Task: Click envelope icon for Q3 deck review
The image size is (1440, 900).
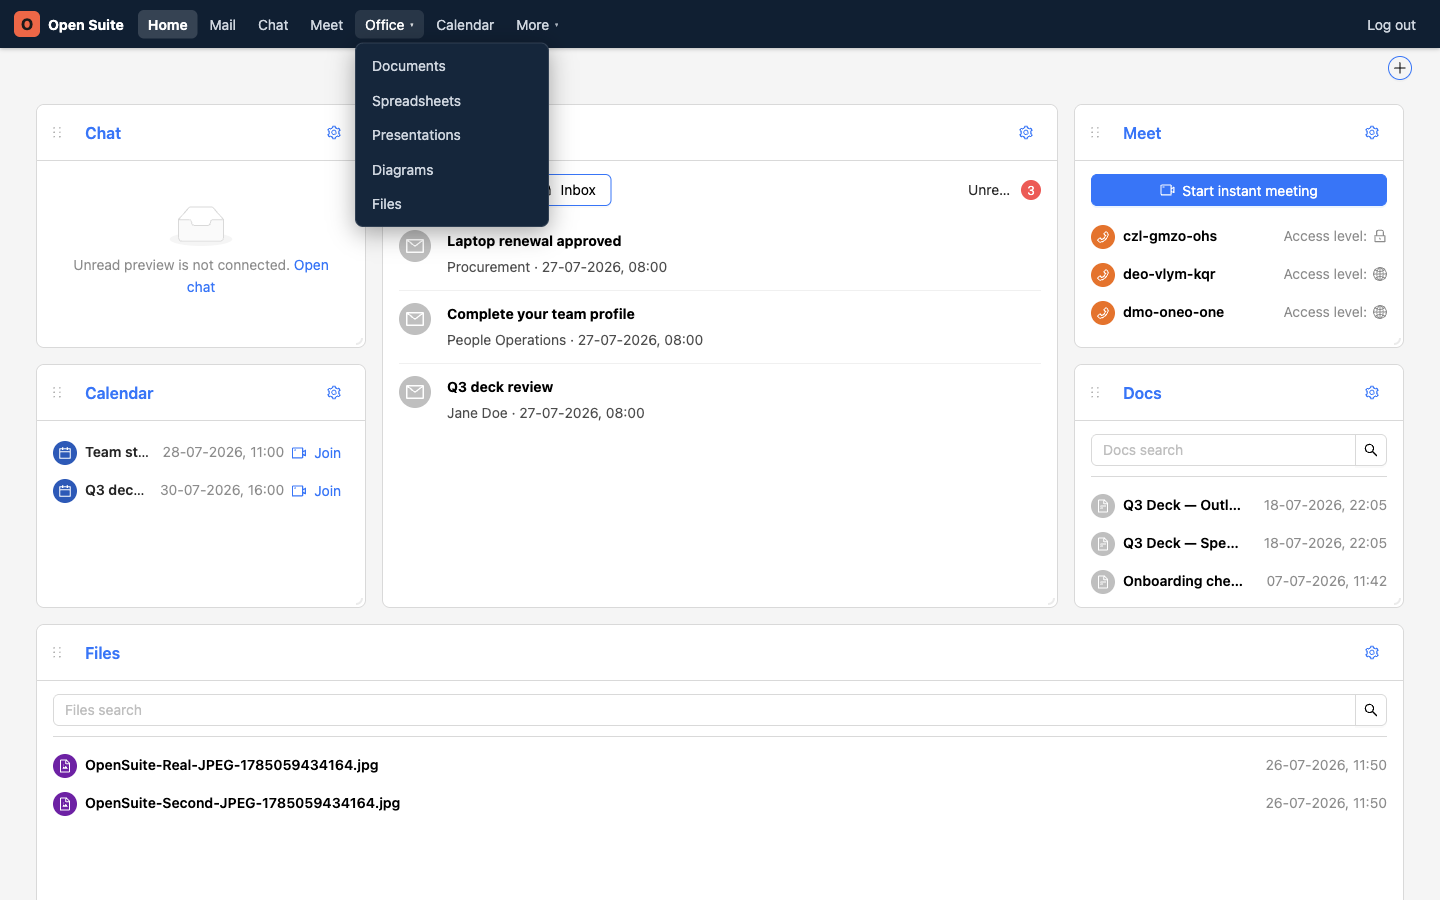Action: click(x=415, y=392)
